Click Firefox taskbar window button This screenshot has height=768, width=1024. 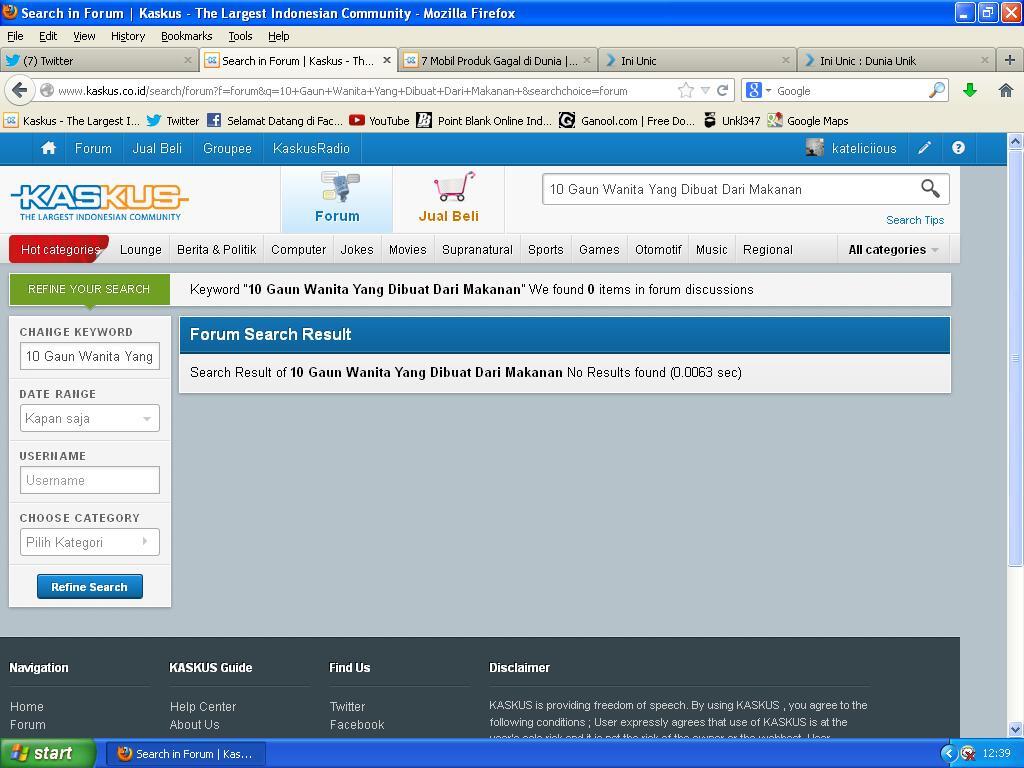coord(185,754)
